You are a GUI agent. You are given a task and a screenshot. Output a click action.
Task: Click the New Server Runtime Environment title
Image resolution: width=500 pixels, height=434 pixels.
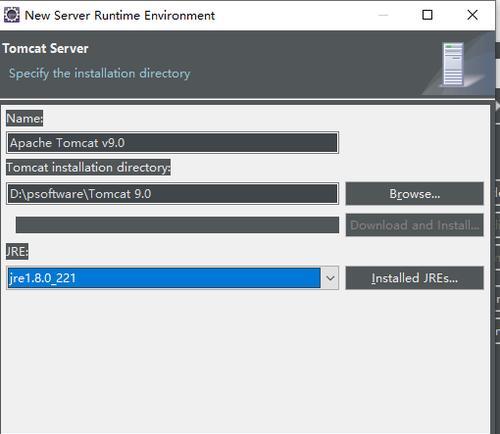click(120, 16)
